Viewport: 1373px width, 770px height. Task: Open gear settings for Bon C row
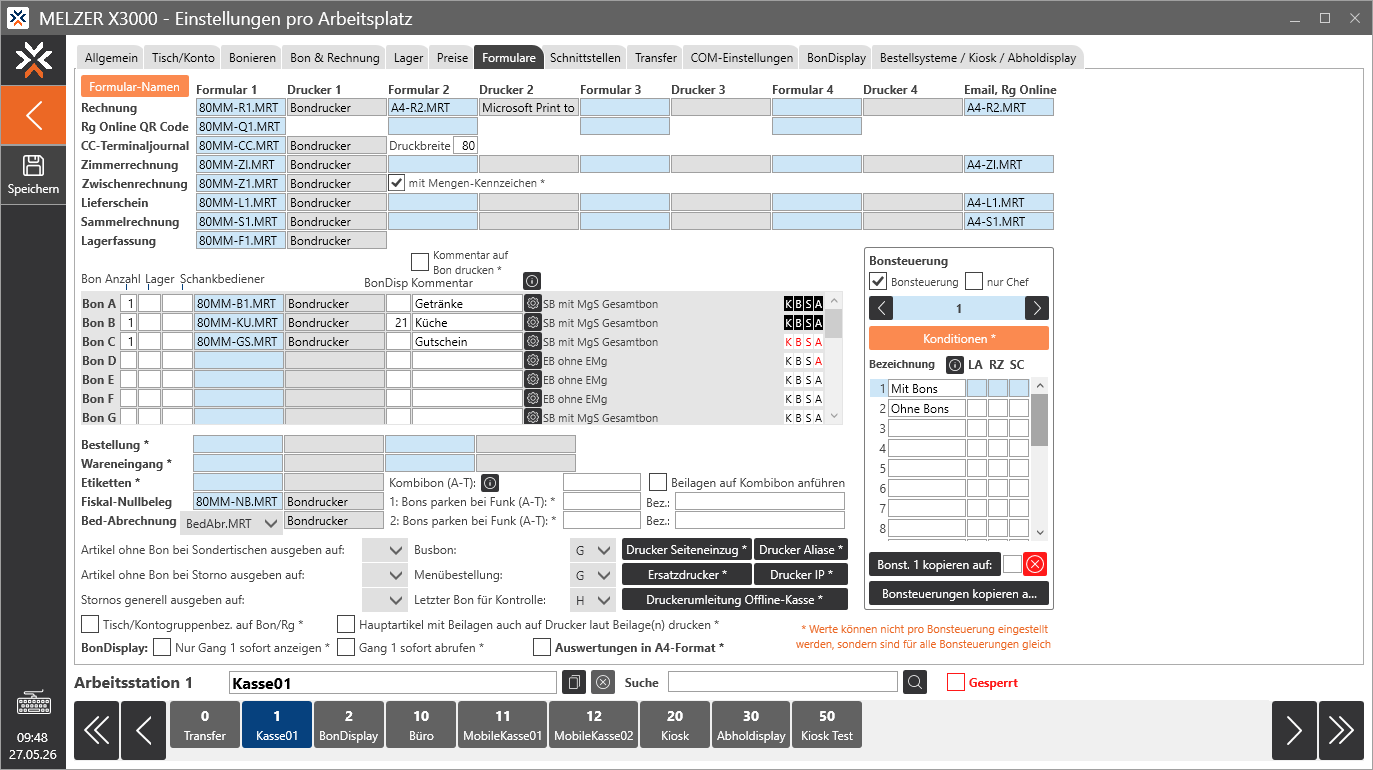tap(532, 341)
